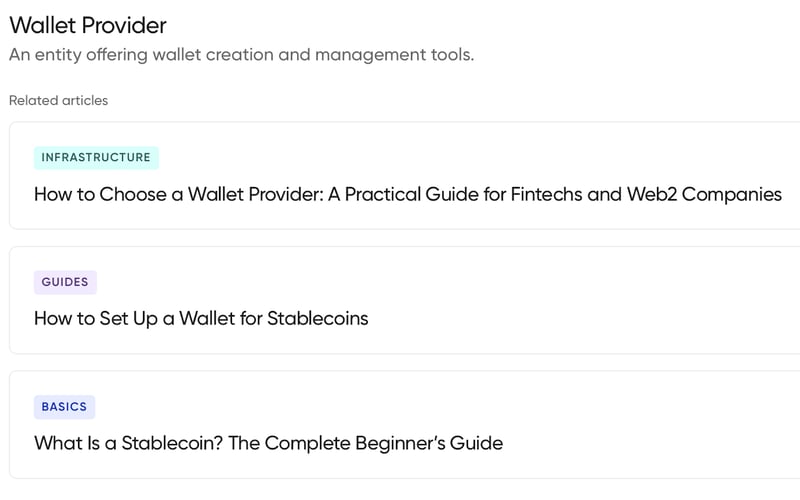Click 'How to Set Up' in the second title
This screenshot has width=800, height=500.
tap(95, 318)
